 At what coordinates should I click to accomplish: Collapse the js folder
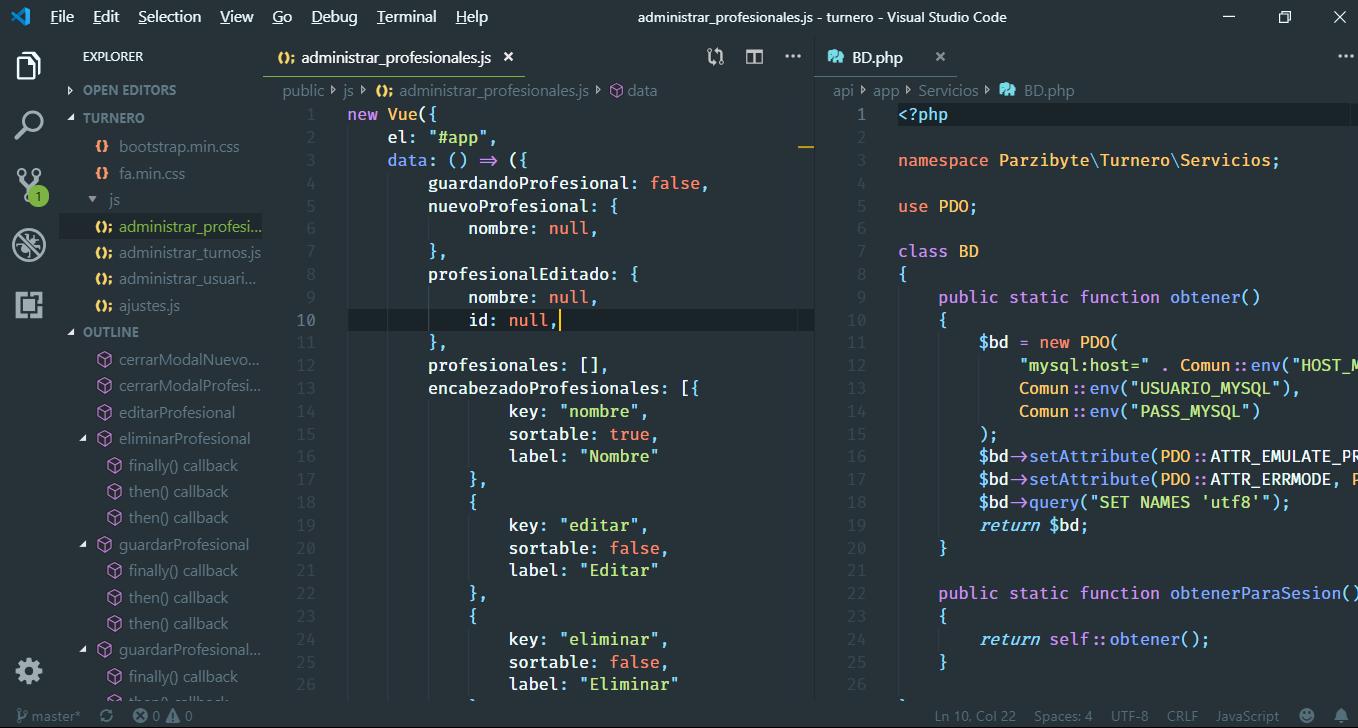coord(113,199)
